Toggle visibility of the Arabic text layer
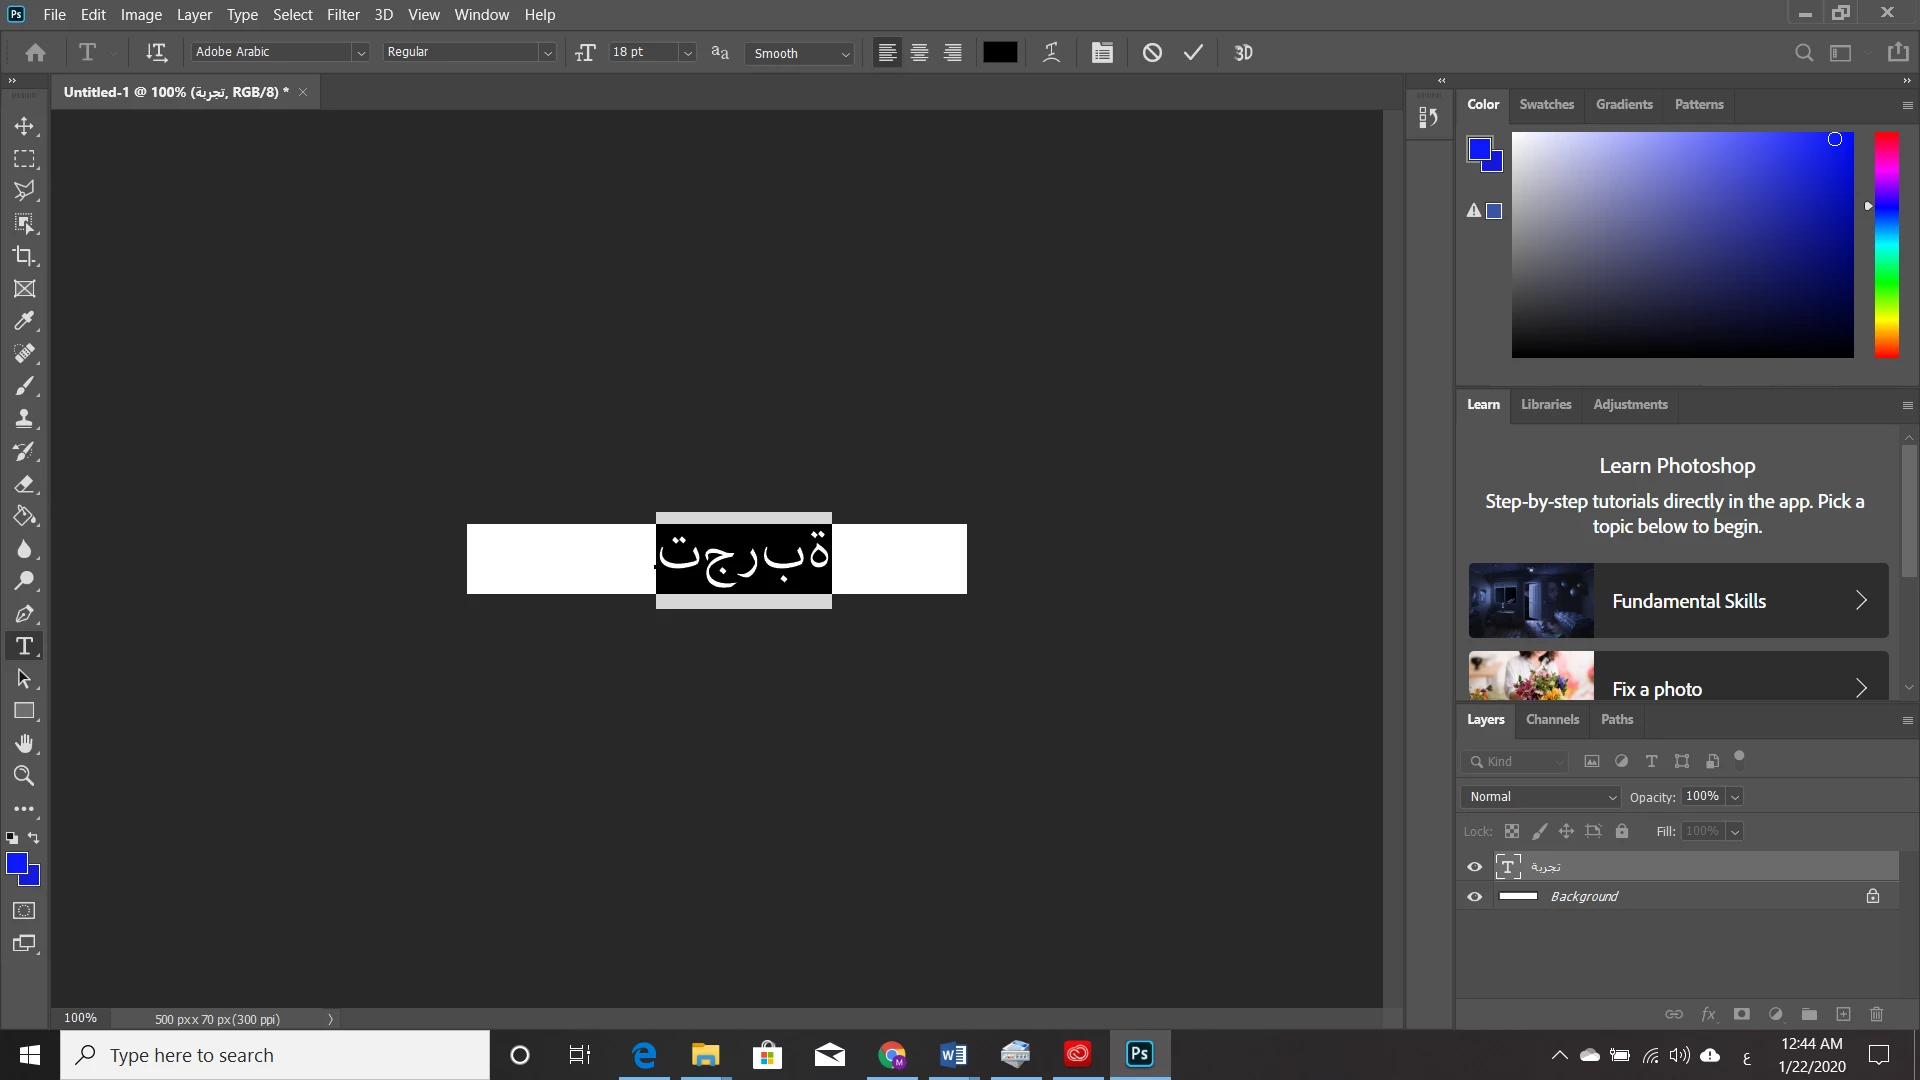This screenshot has width=1920, height=1080. coord(1474,867)
